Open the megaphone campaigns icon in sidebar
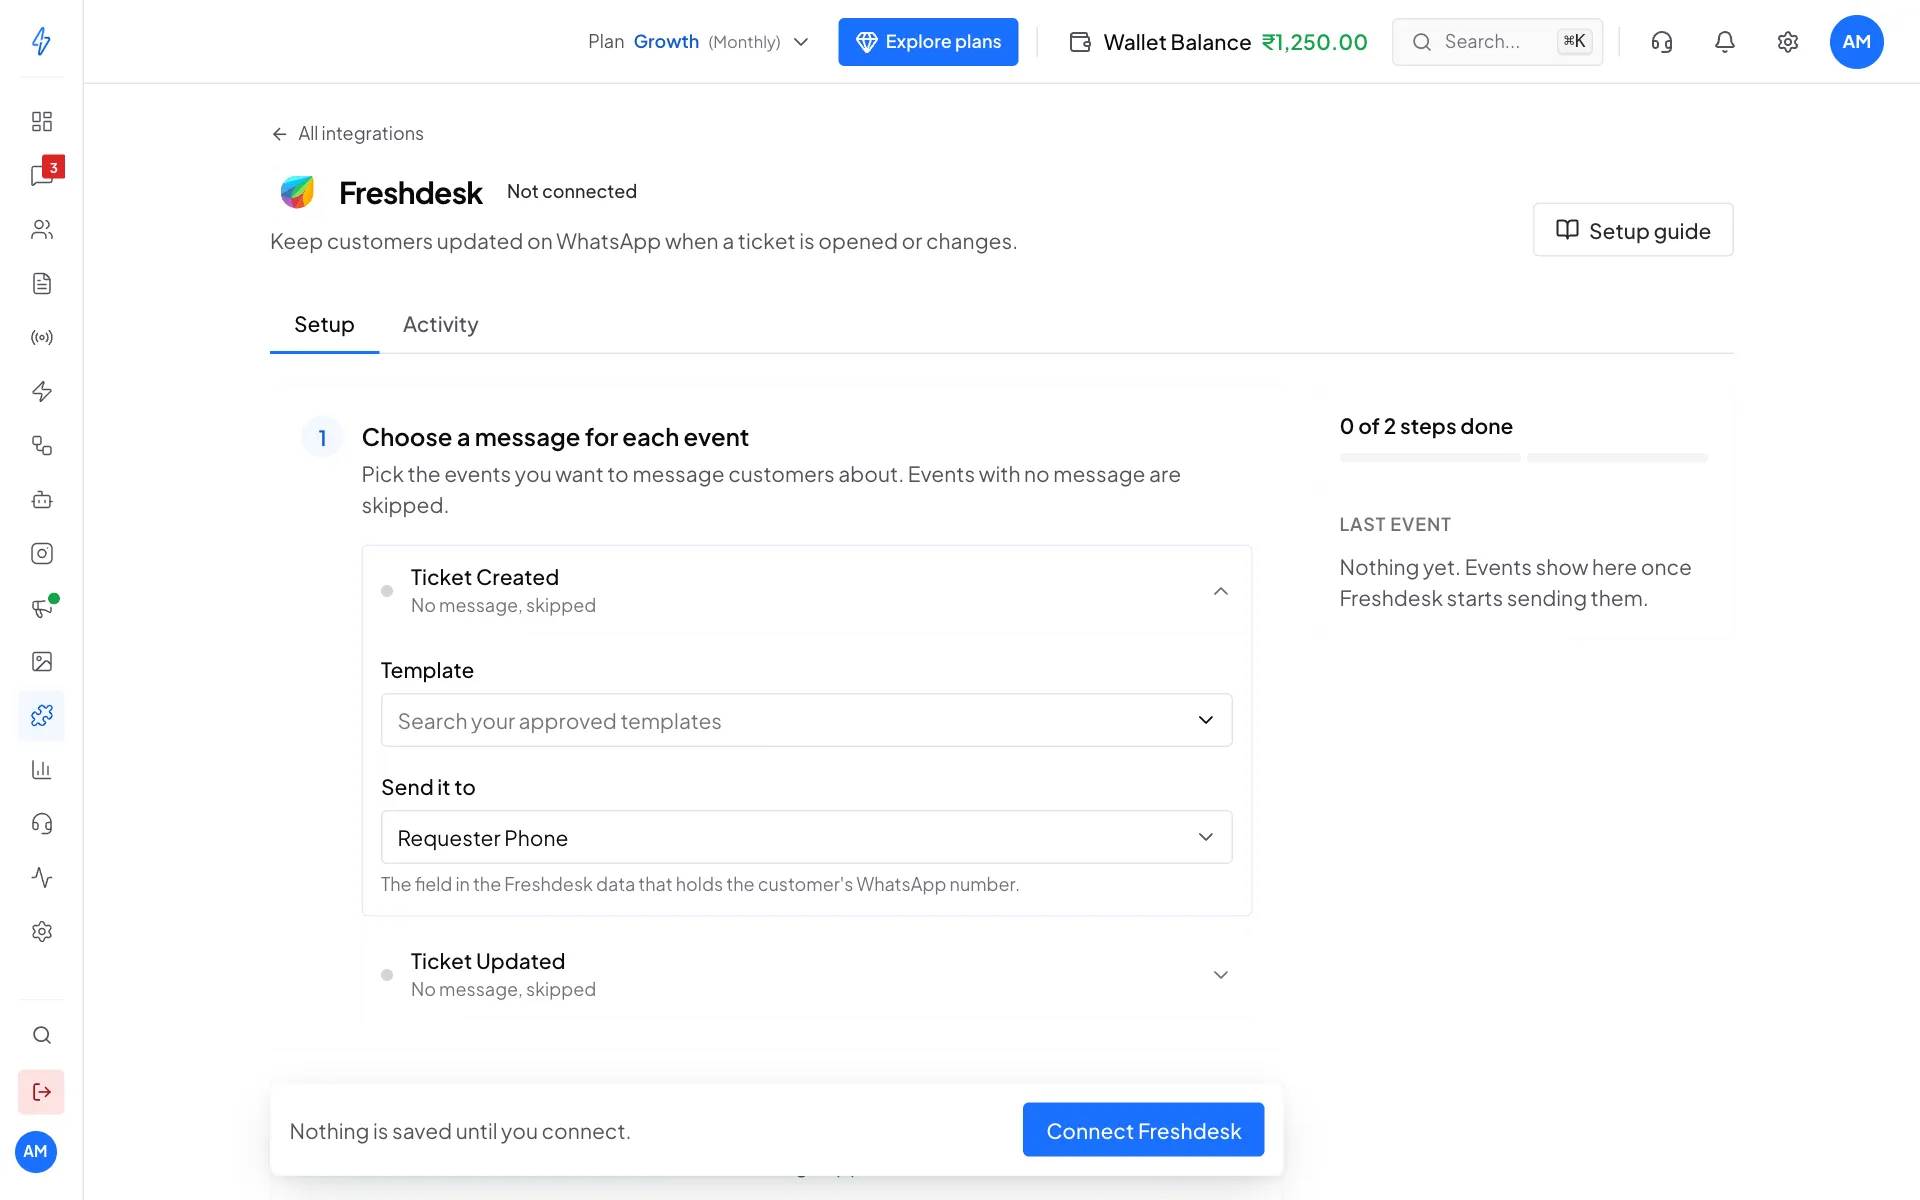The image size is (1920, 1200). pyautogui.click(x=41, y=608)
